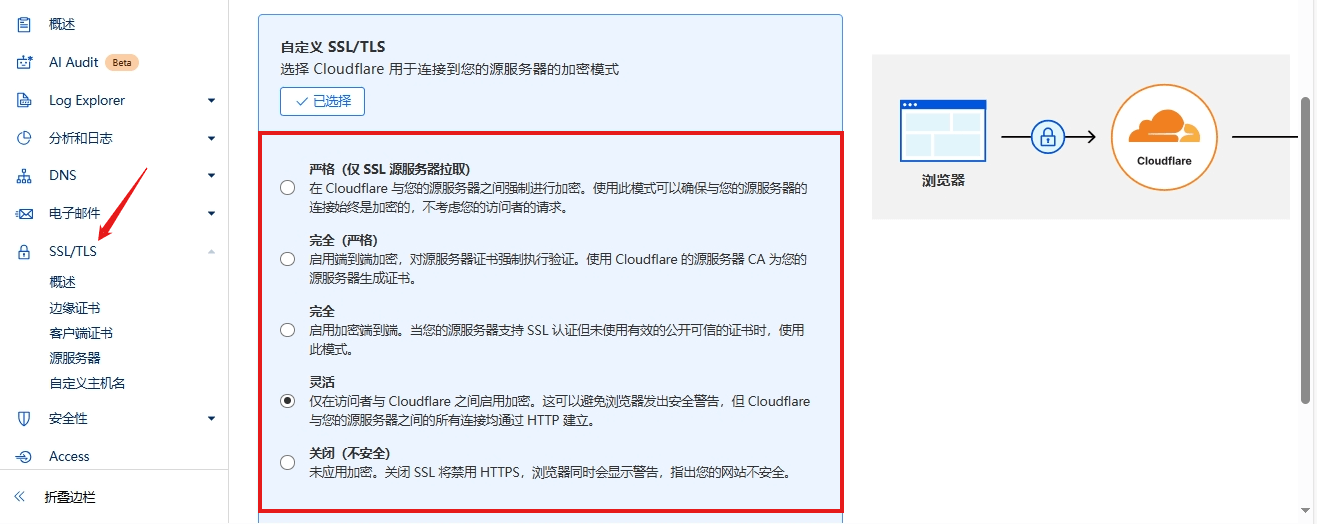This screenshot has height=524, width=1317.
Task: Select the 灵活 radio button
Action: click(288, 401)
